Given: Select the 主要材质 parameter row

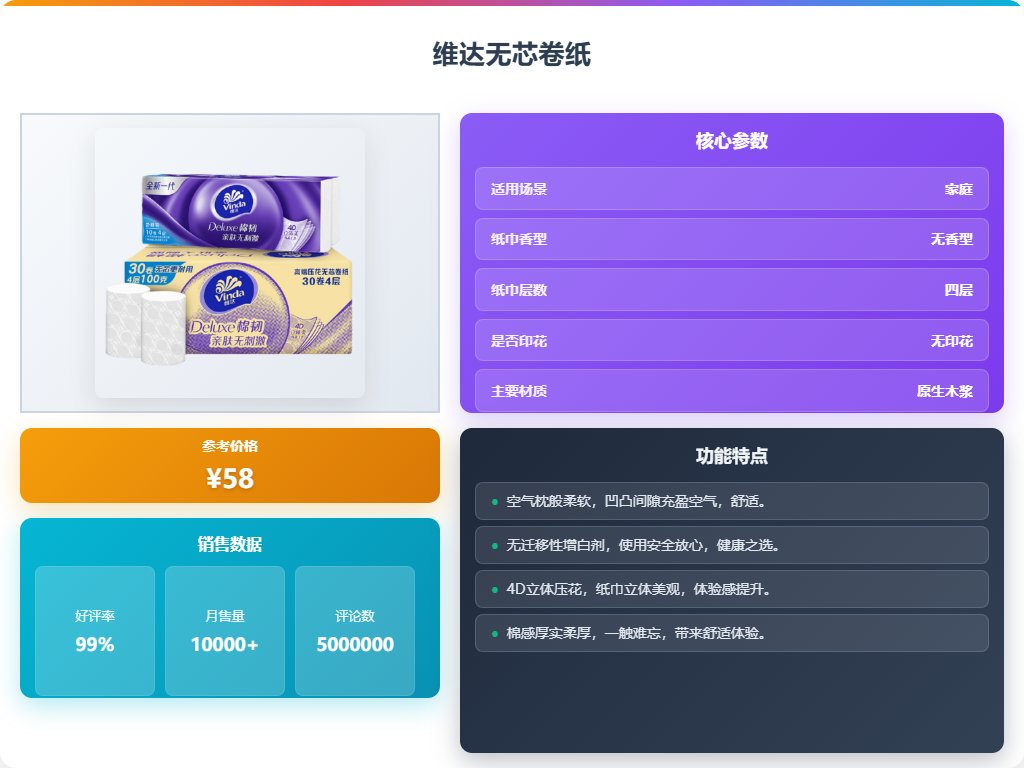Looking at the screenshot, I should pos(731,391).
